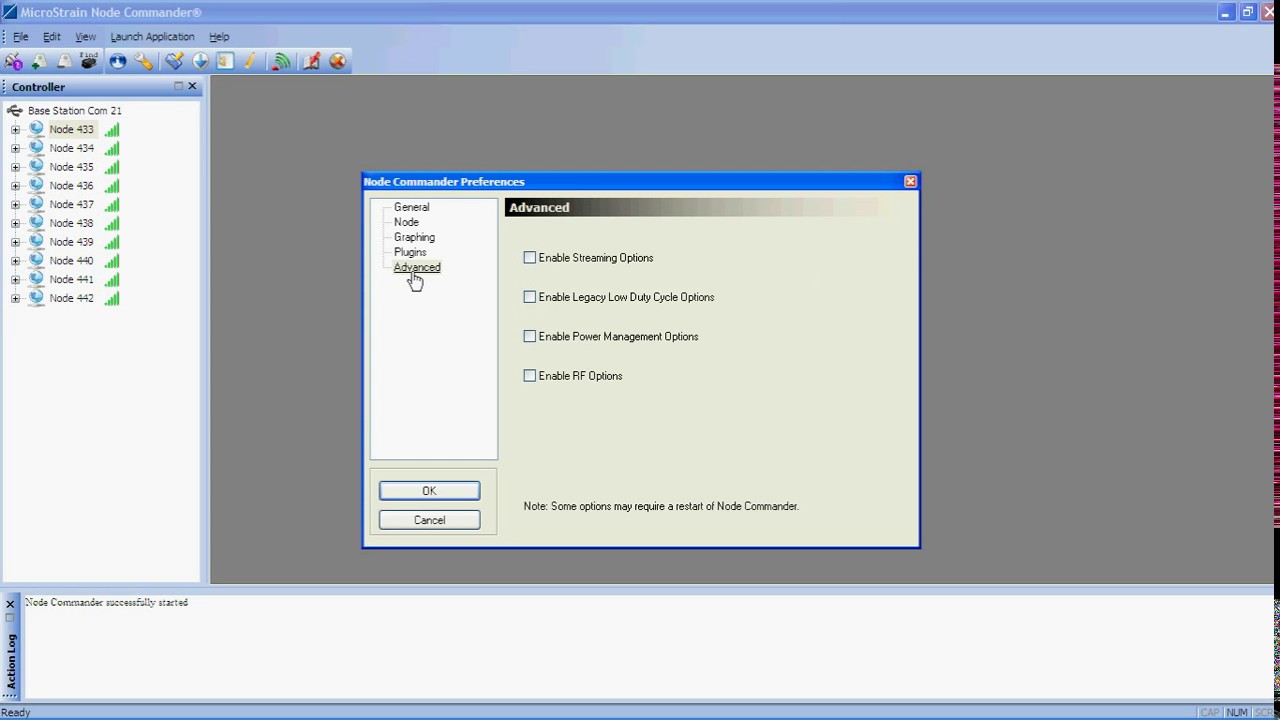
Task: Select the Node 438 label
Action: tap(72, 223)
